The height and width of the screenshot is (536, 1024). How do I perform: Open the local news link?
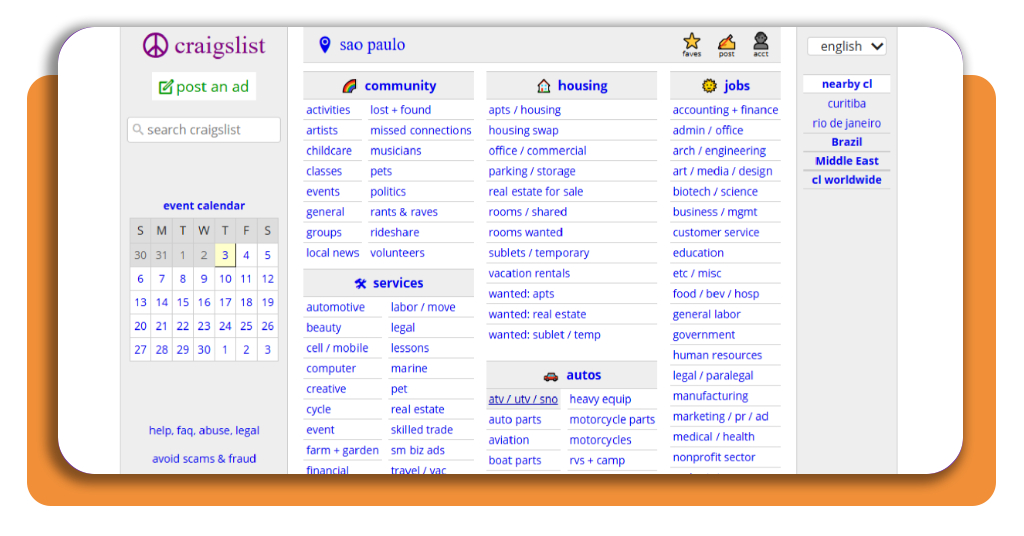point(332,253)
